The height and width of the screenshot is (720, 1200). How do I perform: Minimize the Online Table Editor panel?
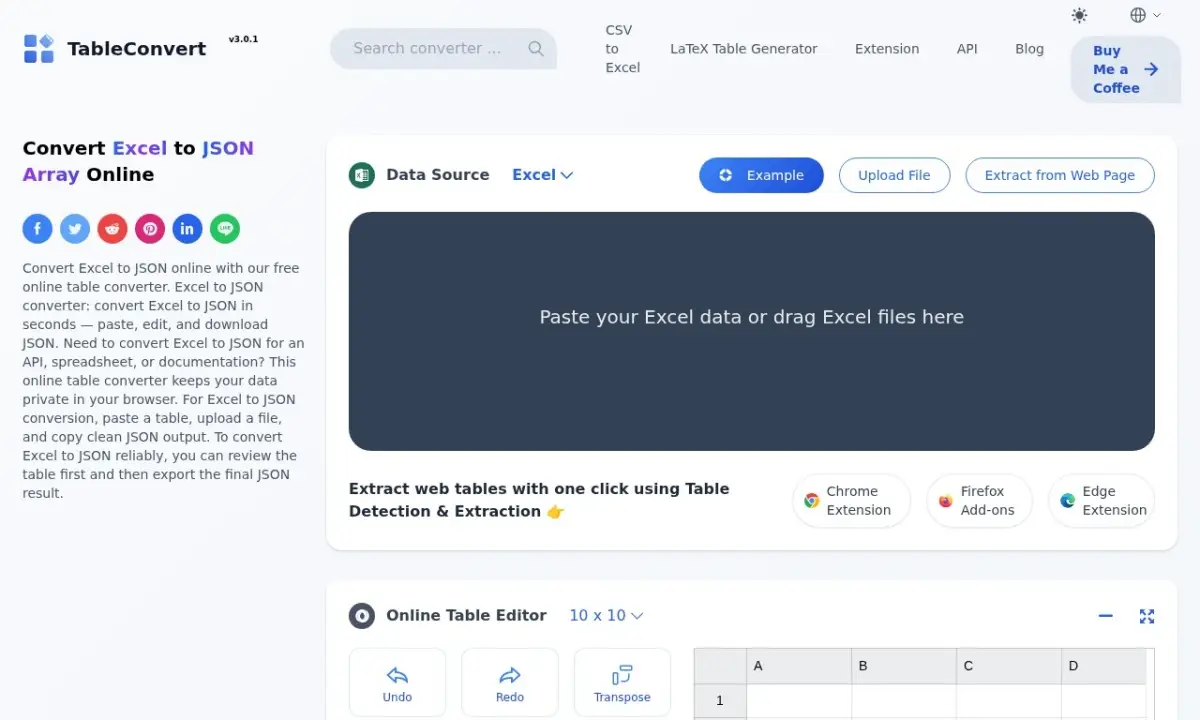[x=1106, y=616]
